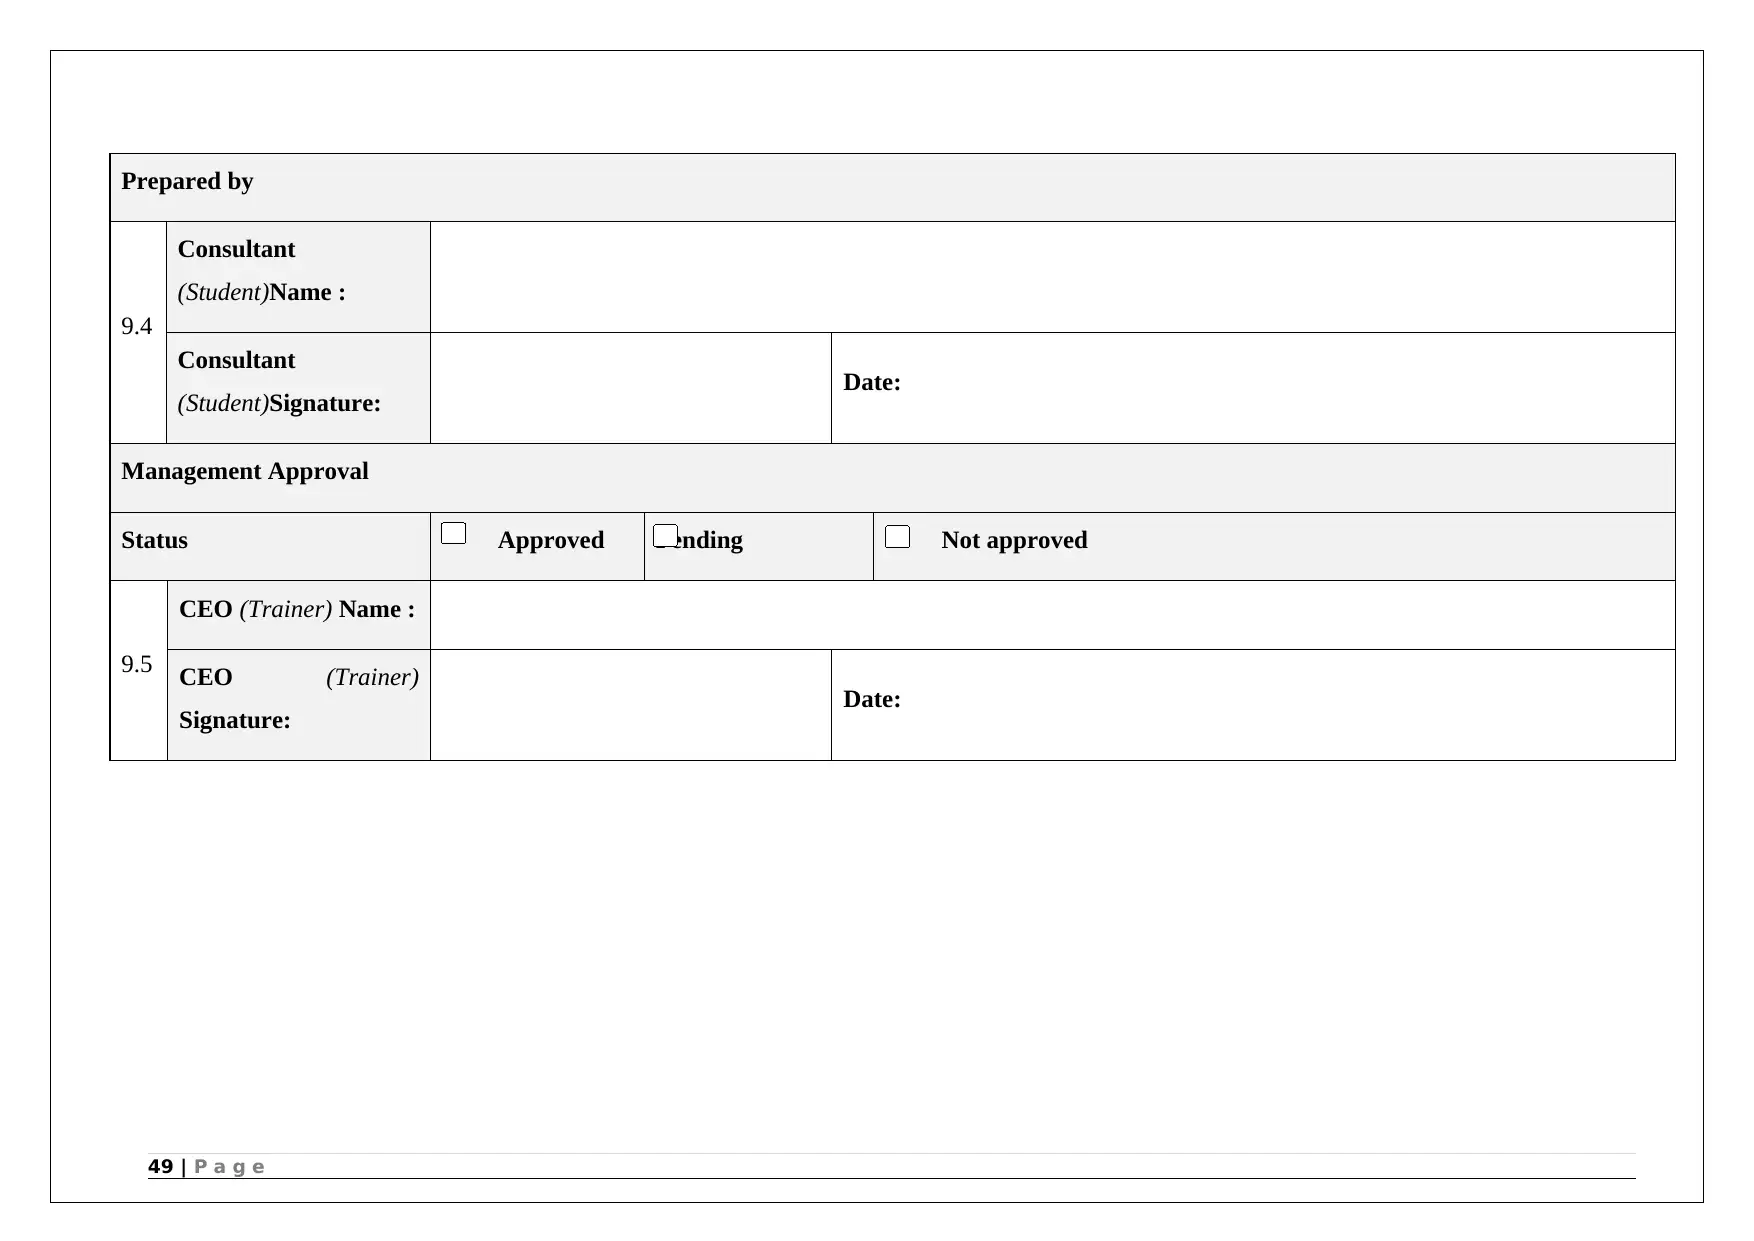Click the 'CEO (Trainer) Signature:' label

coord(299,699)
